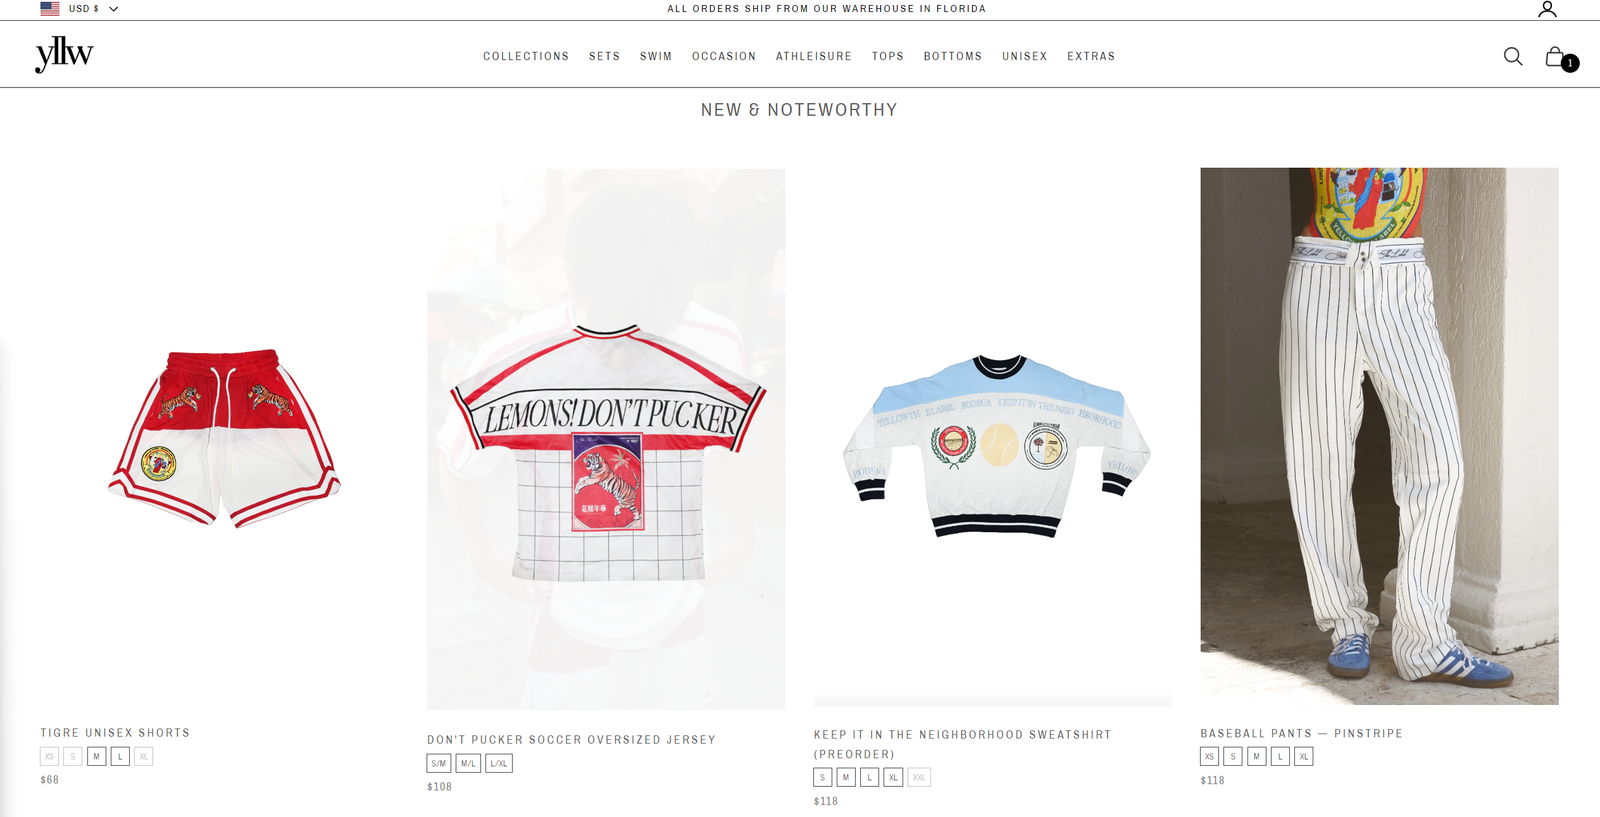1600x817 pixels.
Task: Open the Keep It In The Neighborhood sweatshirt image
Action: pyautogui.click(x=993, y=437)
